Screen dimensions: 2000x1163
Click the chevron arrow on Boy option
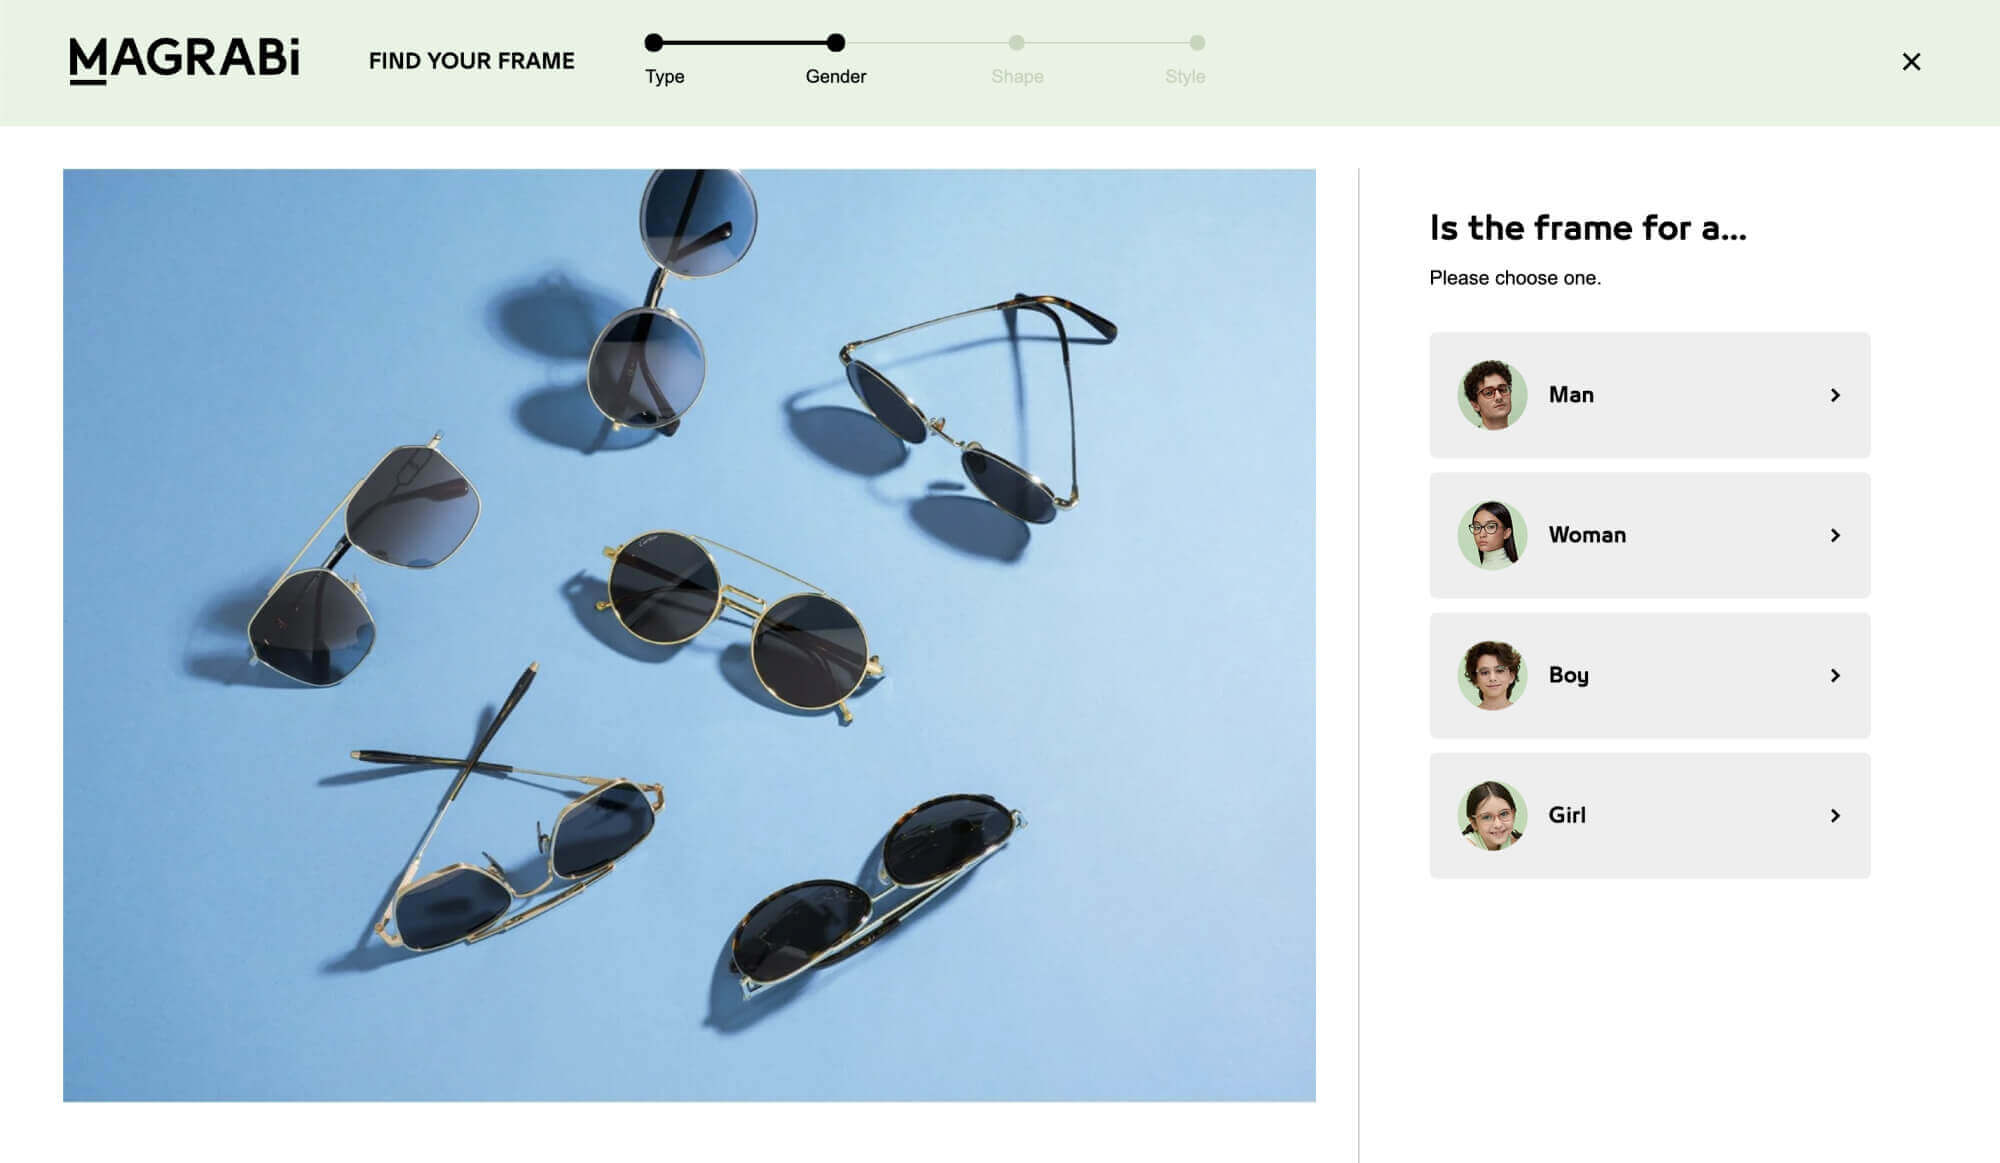click(1835, 675)
